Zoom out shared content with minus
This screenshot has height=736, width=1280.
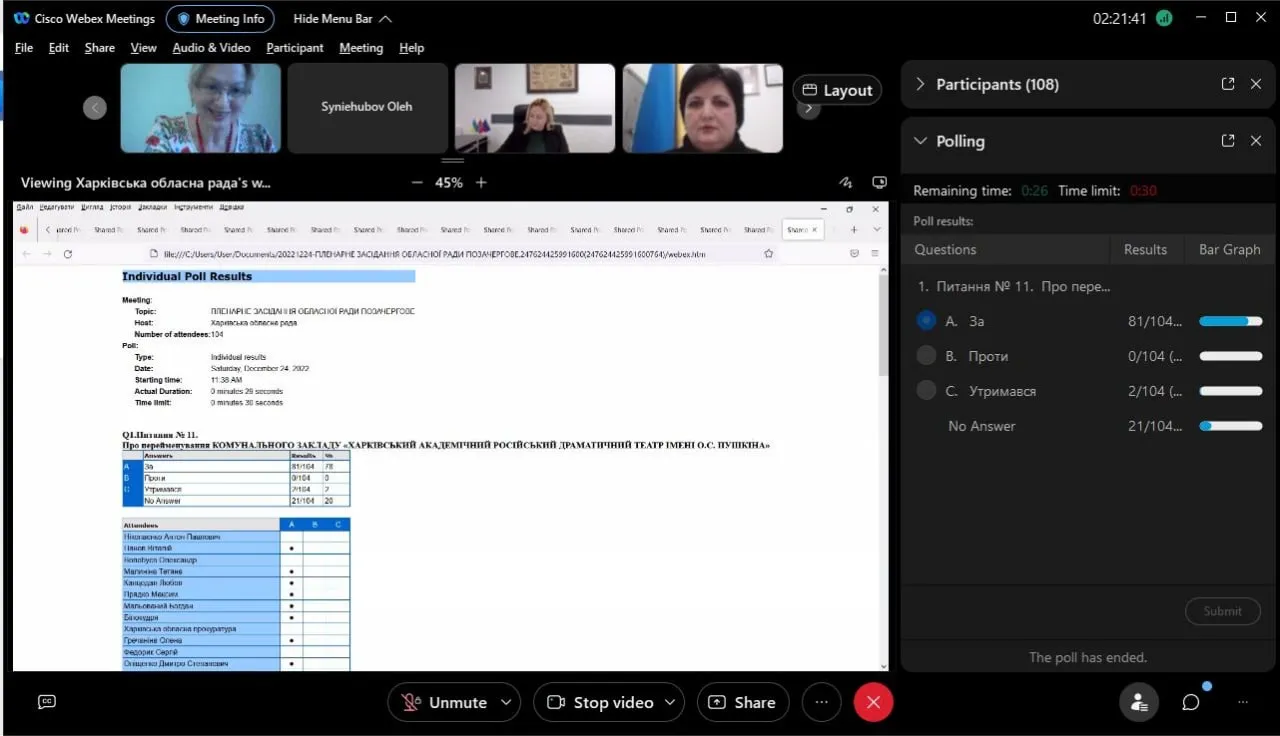417,183
